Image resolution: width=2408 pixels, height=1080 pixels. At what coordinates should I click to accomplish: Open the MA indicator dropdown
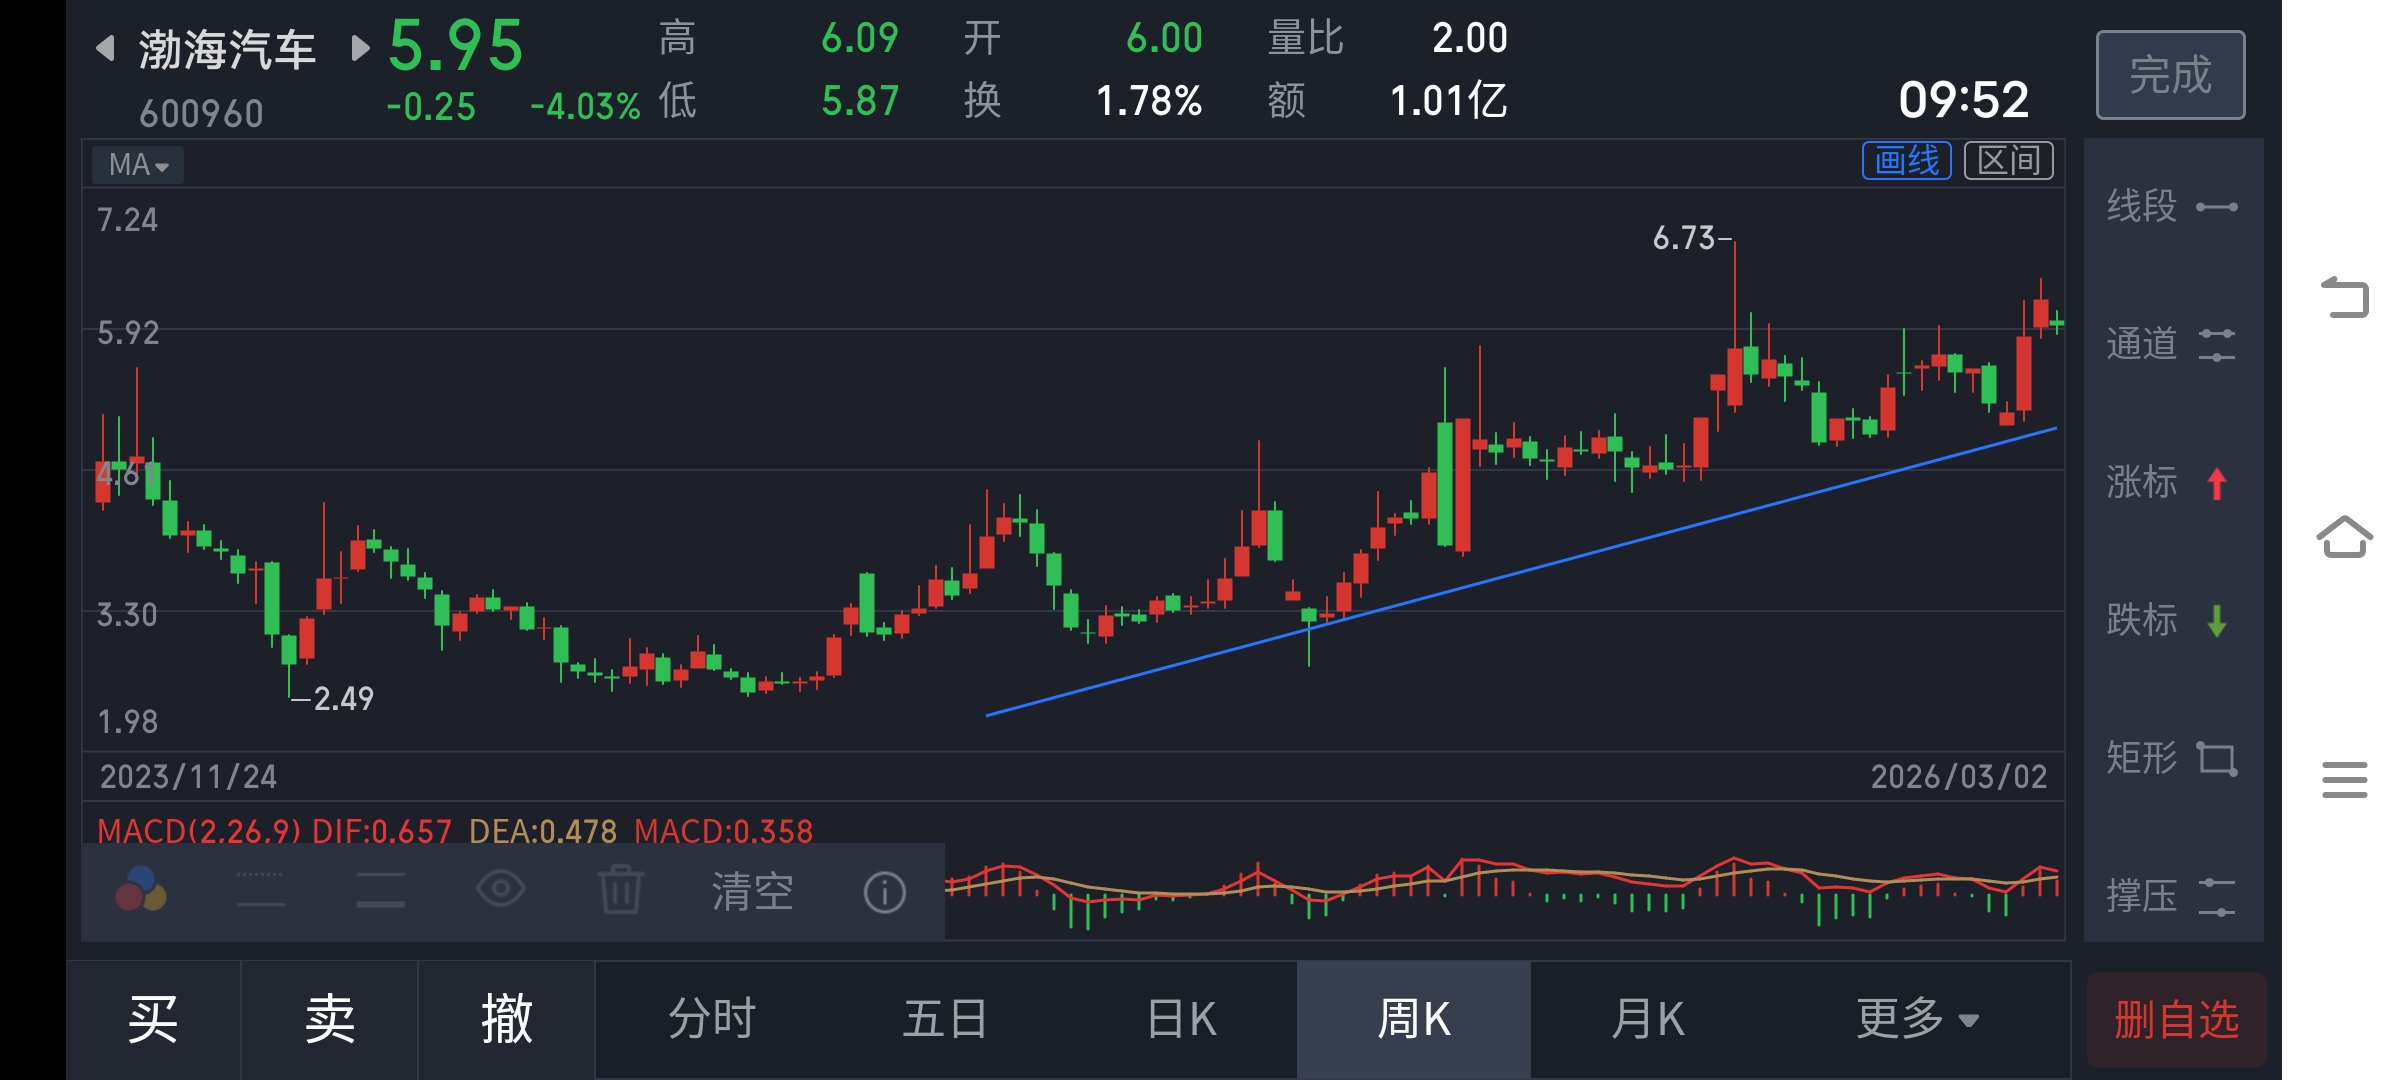coord(138,165)
